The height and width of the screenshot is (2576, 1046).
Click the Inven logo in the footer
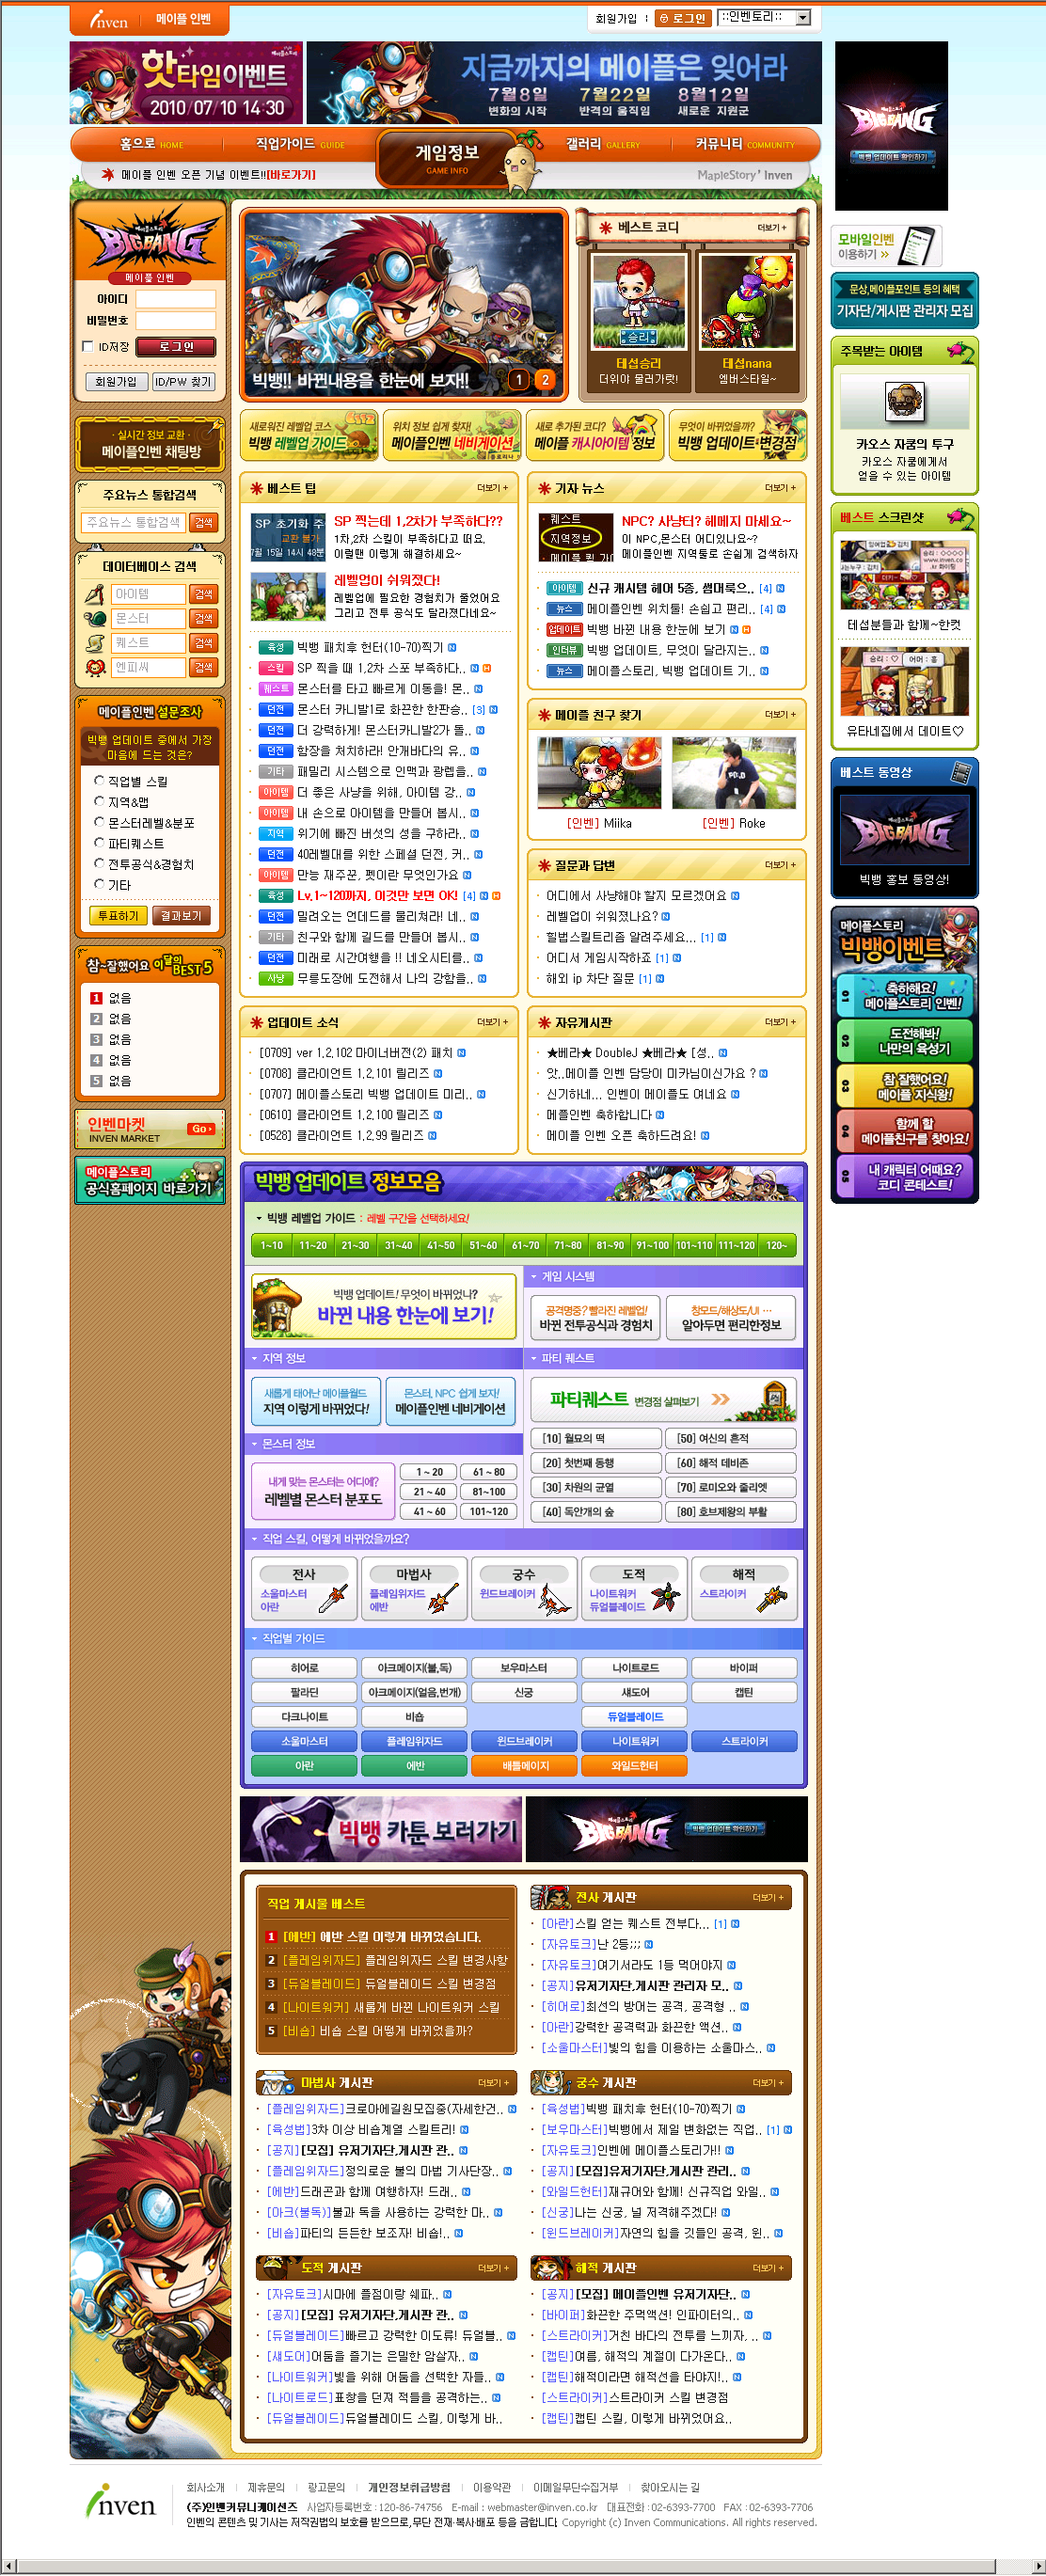121,2500
